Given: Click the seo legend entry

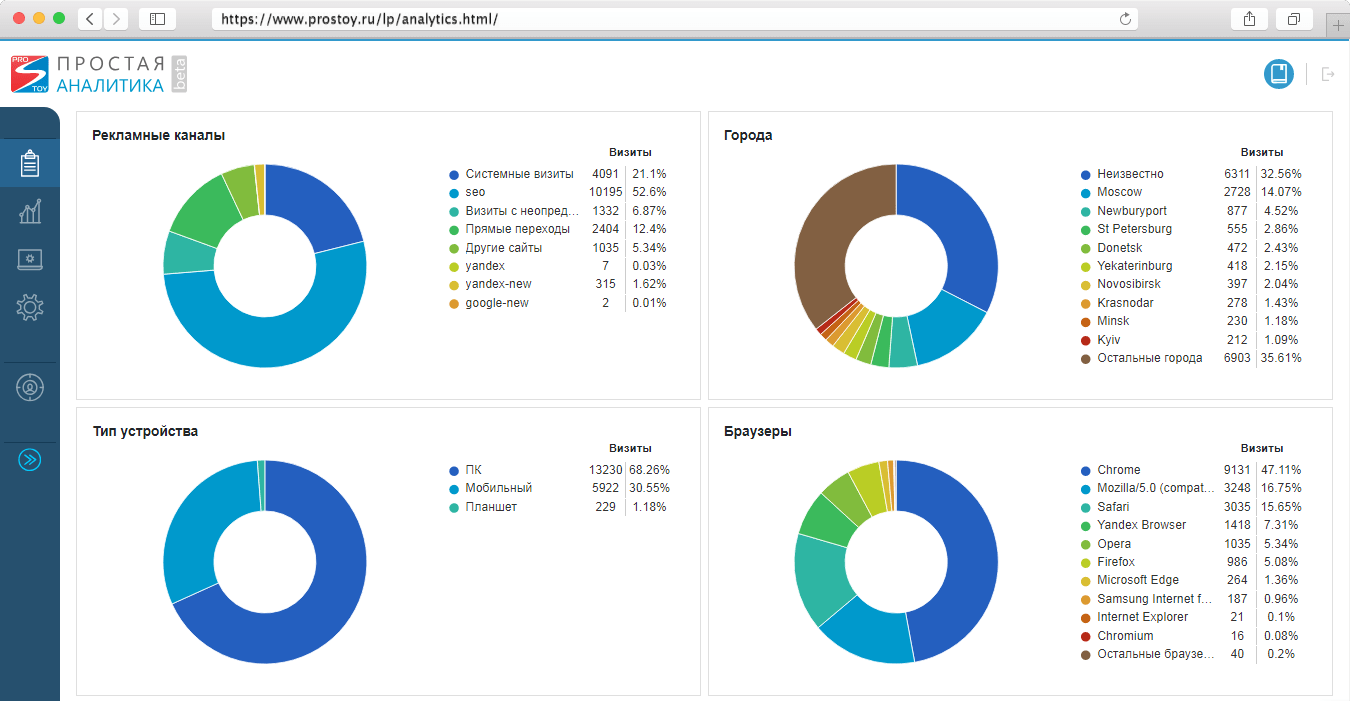Looking at the screenshot, I should click(x=474, y=192).
